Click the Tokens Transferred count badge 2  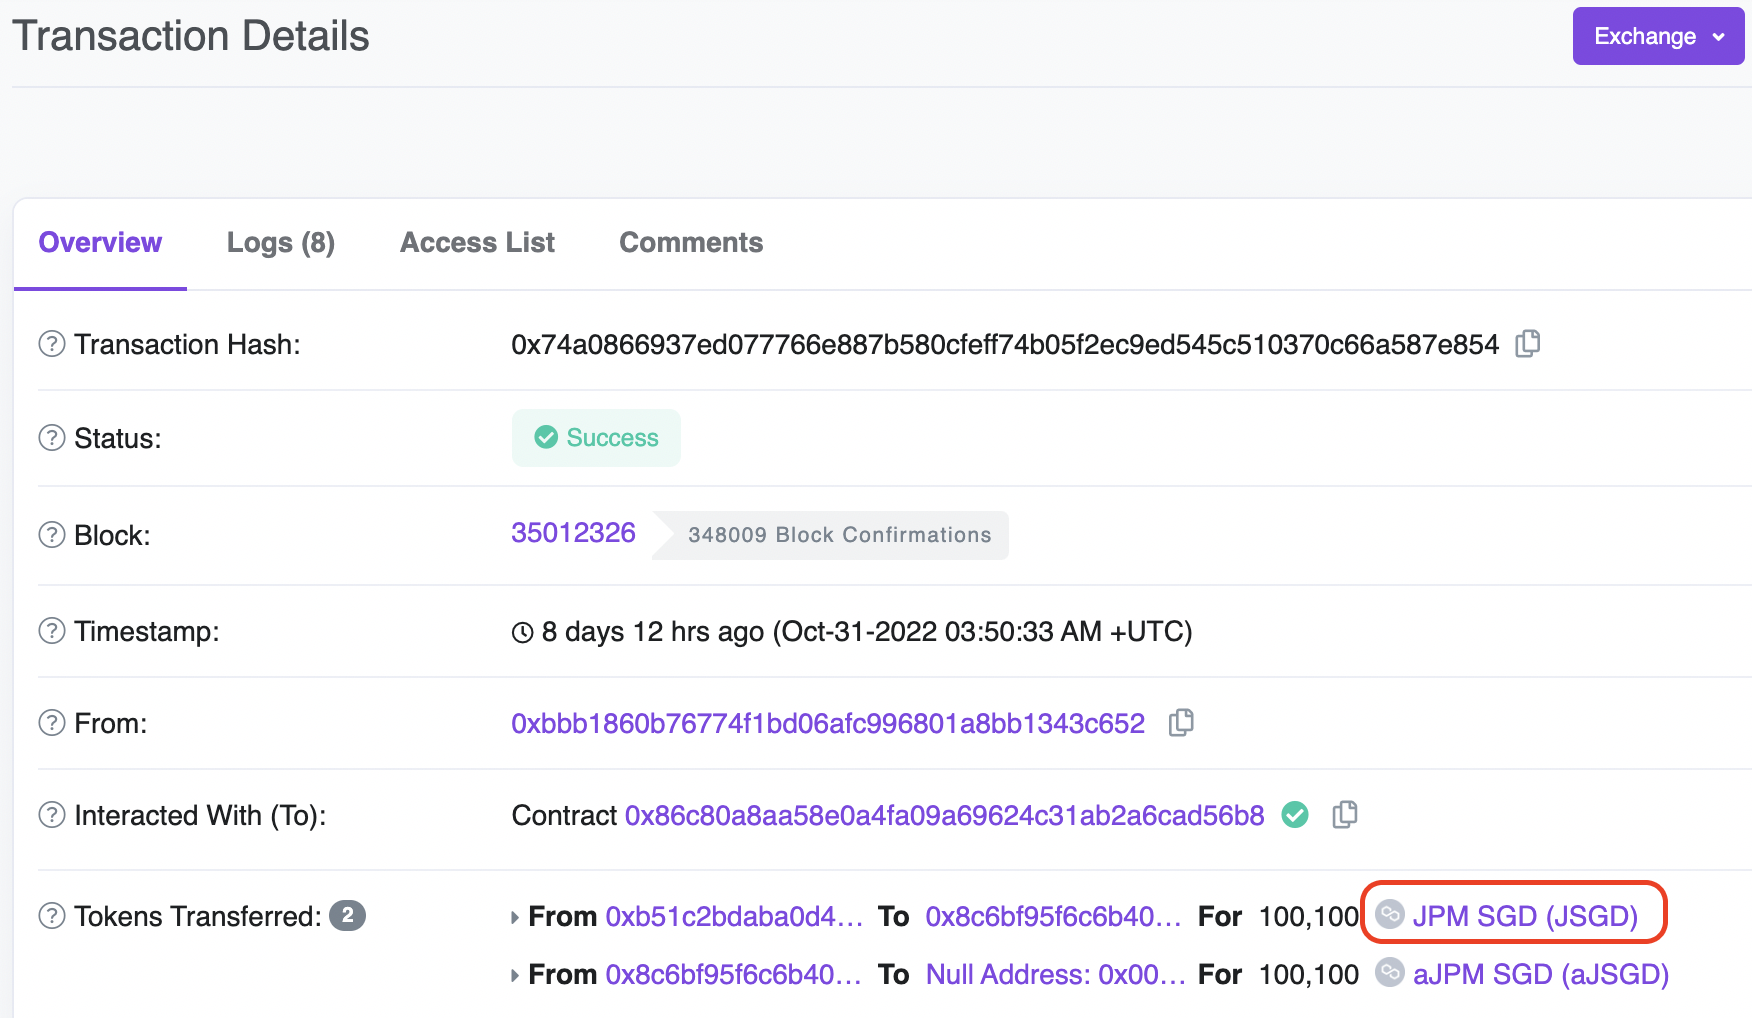pos(348,915)
